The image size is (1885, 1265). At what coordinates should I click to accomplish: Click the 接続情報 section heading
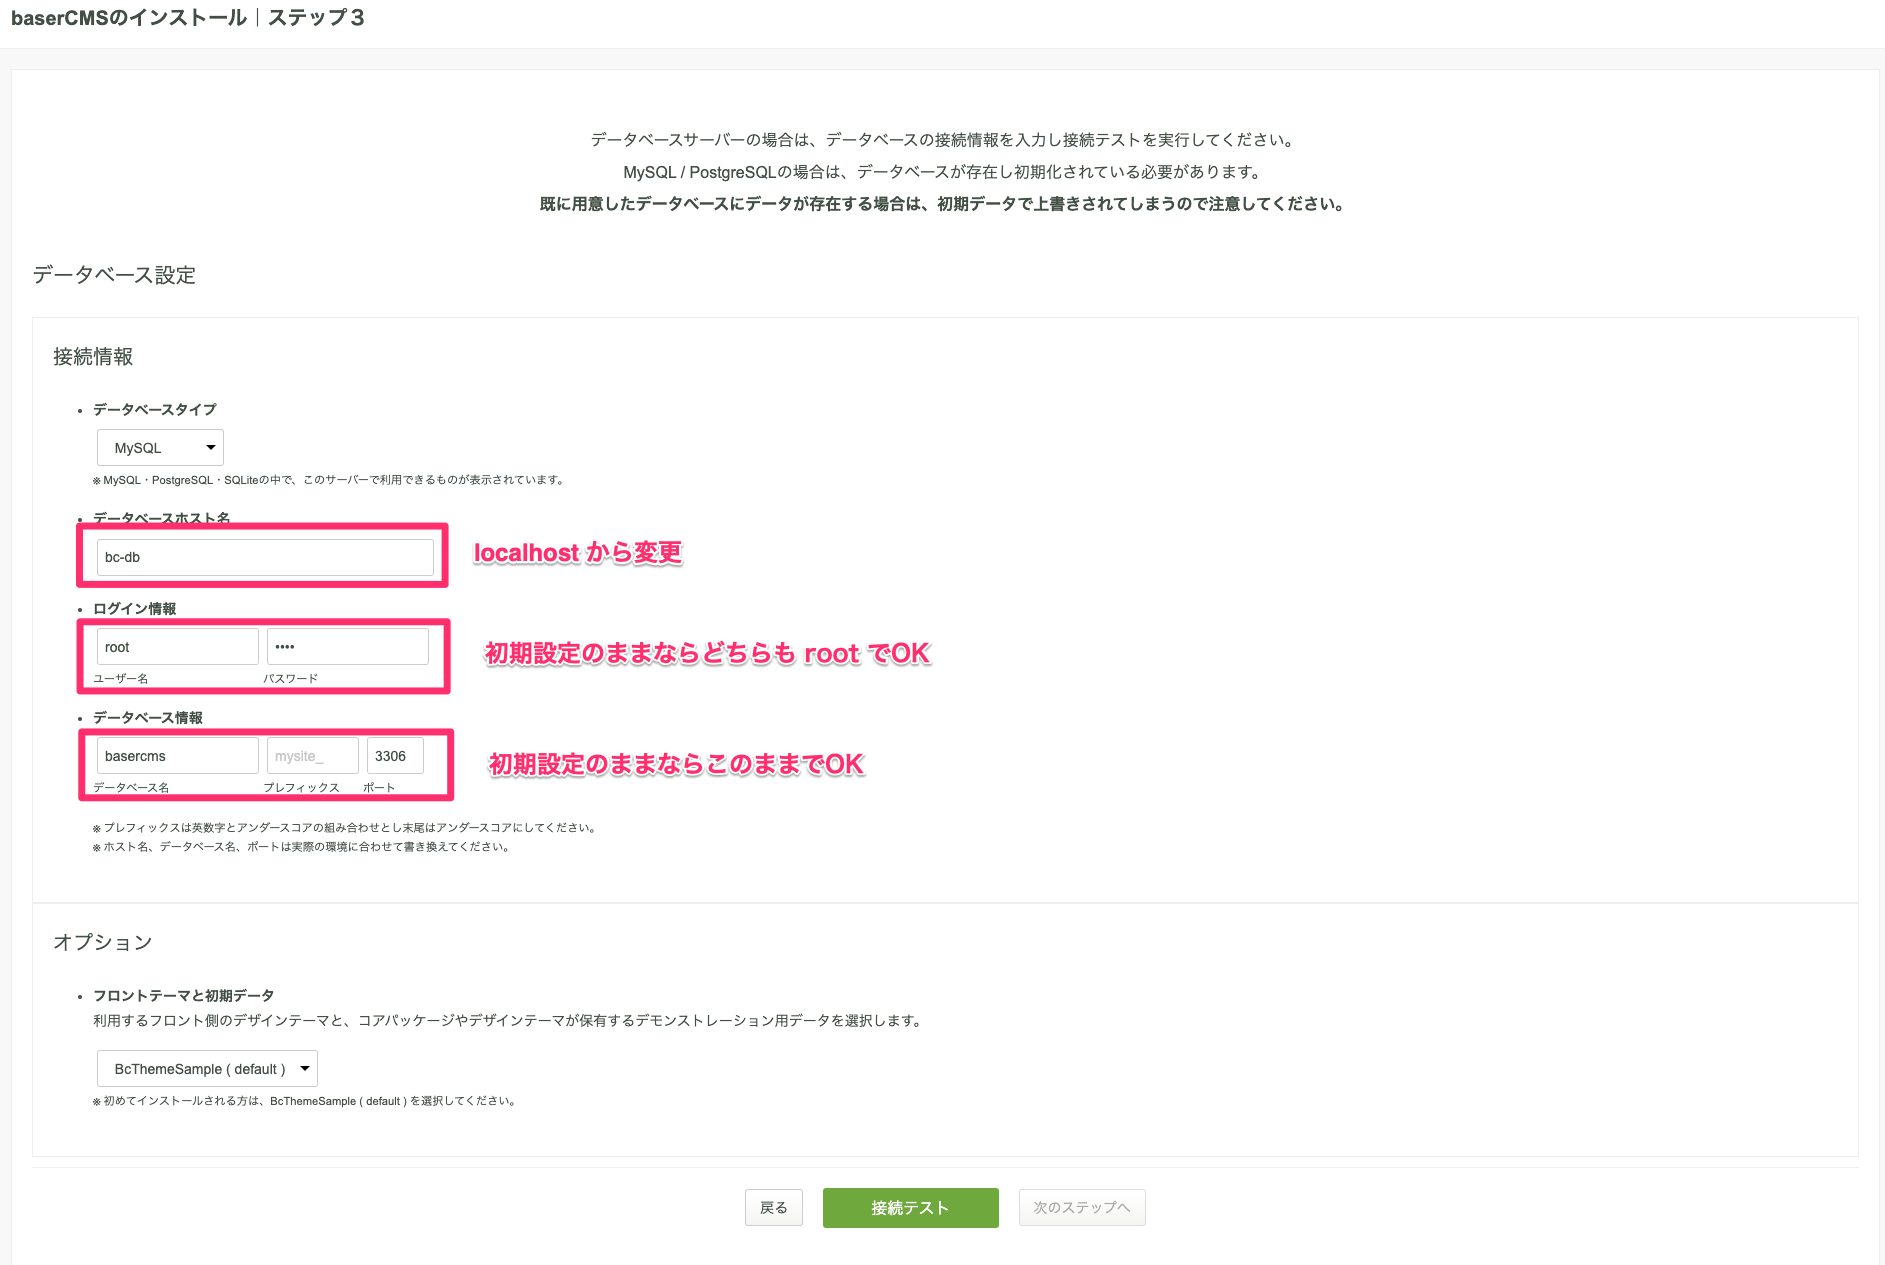pyautogui.click(x=93, y=357)
